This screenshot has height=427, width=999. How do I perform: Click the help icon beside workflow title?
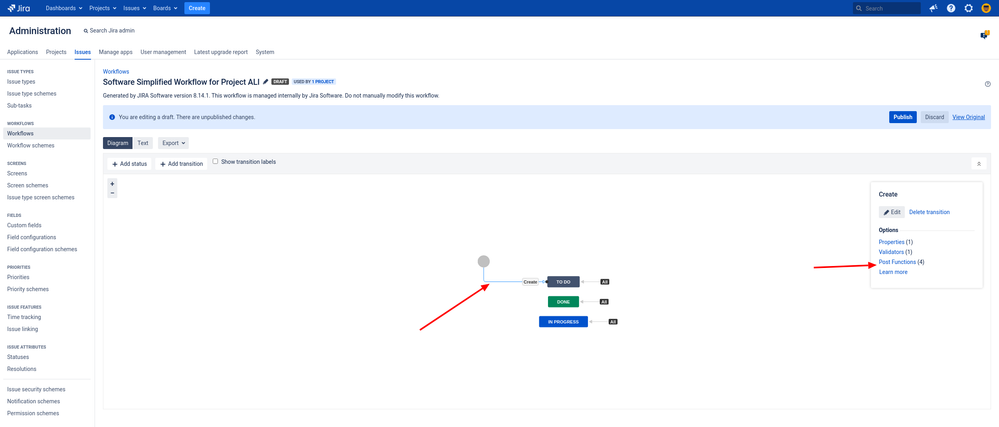point(988,84)
